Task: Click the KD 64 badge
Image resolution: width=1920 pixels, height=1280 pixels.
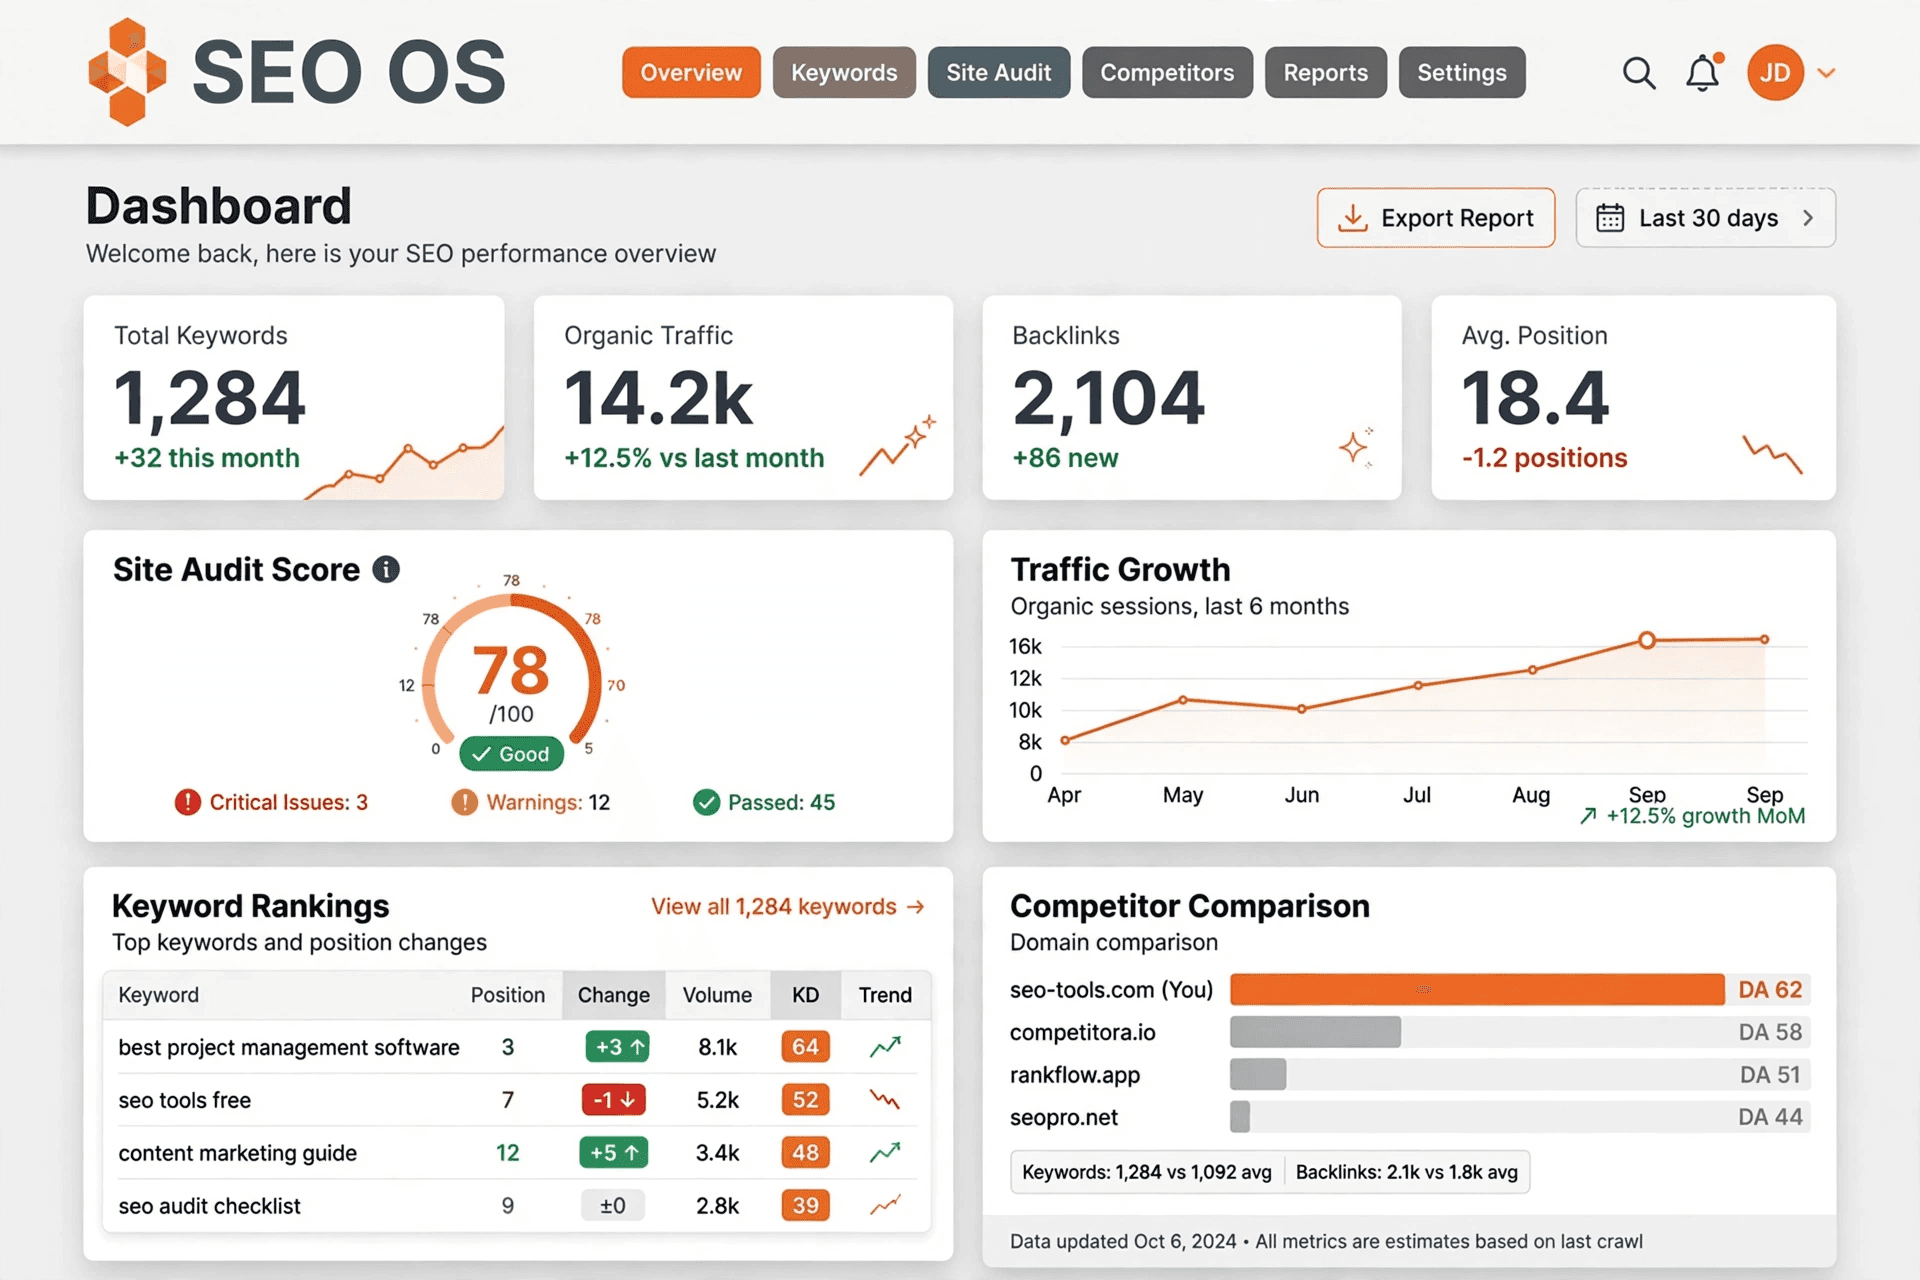Action: click(806, 1047)
